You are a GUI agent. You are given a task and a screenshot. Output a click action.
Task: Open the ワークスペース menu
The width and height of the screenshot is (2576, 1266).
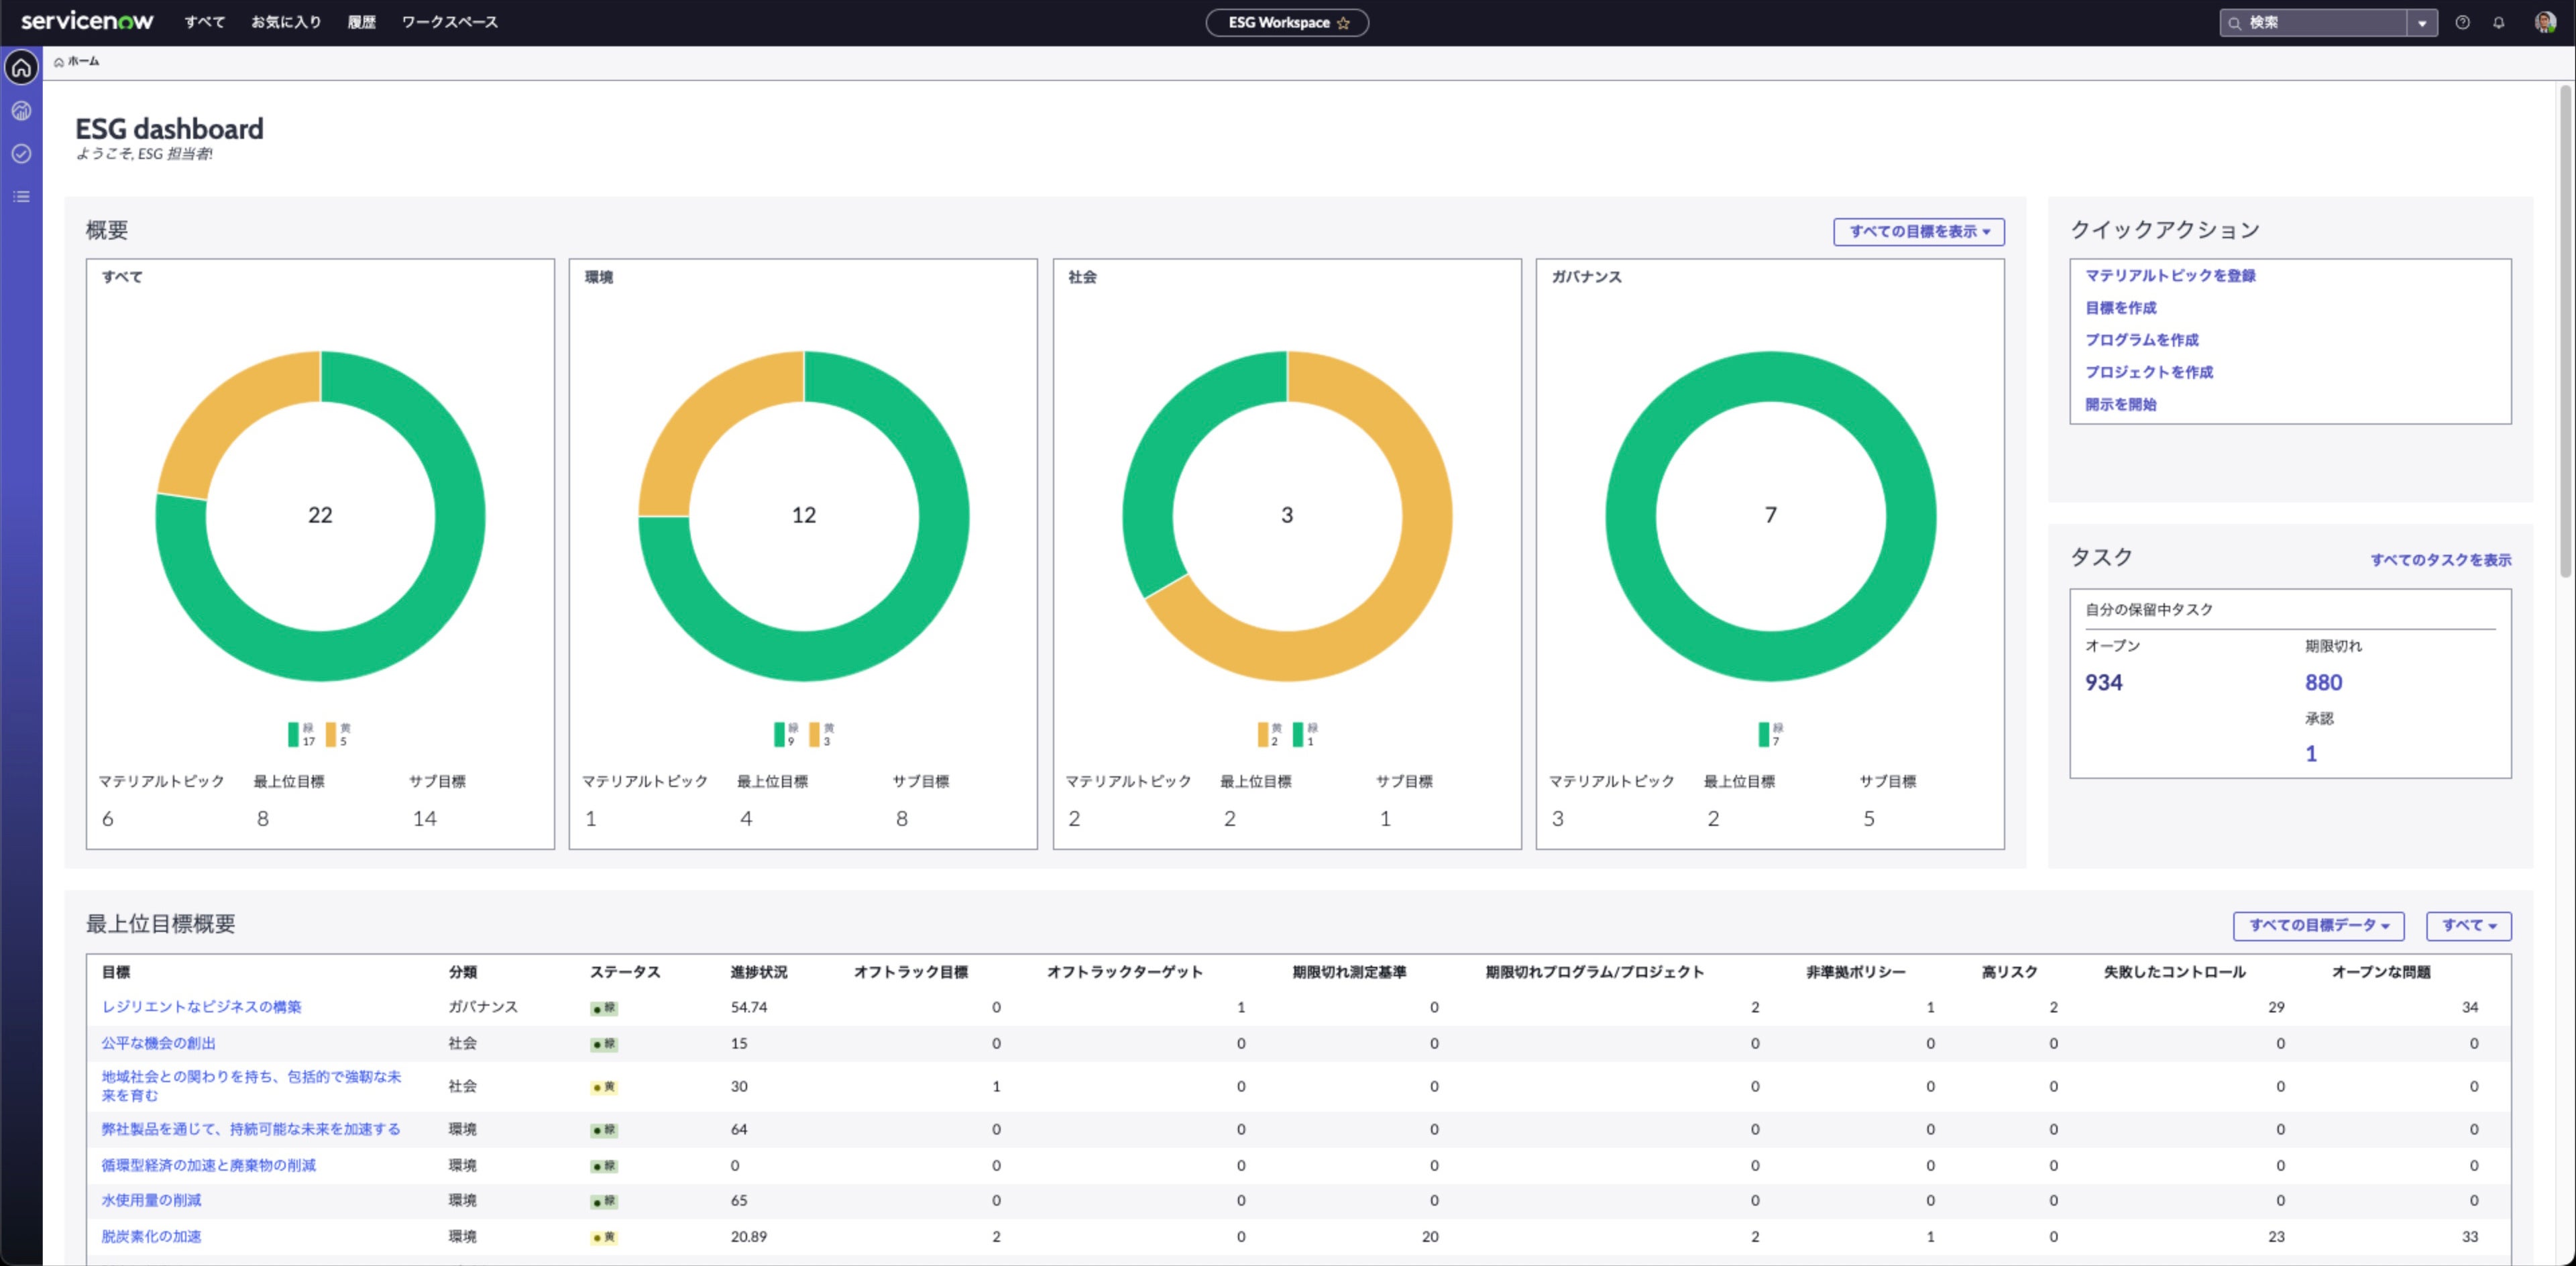point(449,21)
